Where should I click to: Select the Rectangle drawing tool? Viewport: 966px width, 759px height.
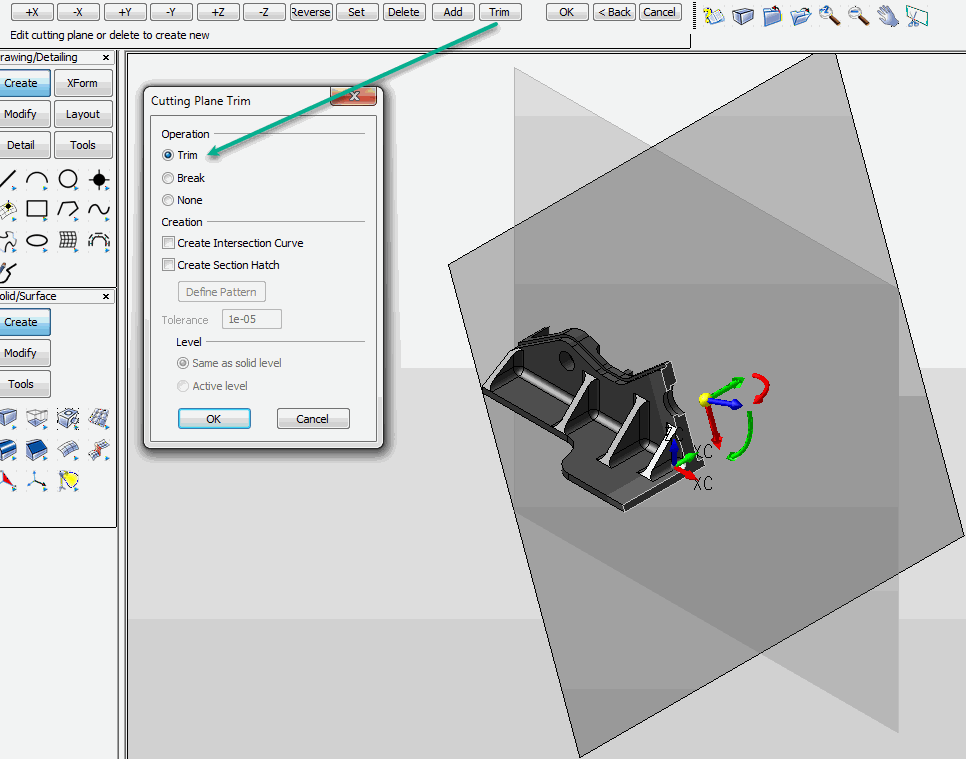[x=37, y=209]
